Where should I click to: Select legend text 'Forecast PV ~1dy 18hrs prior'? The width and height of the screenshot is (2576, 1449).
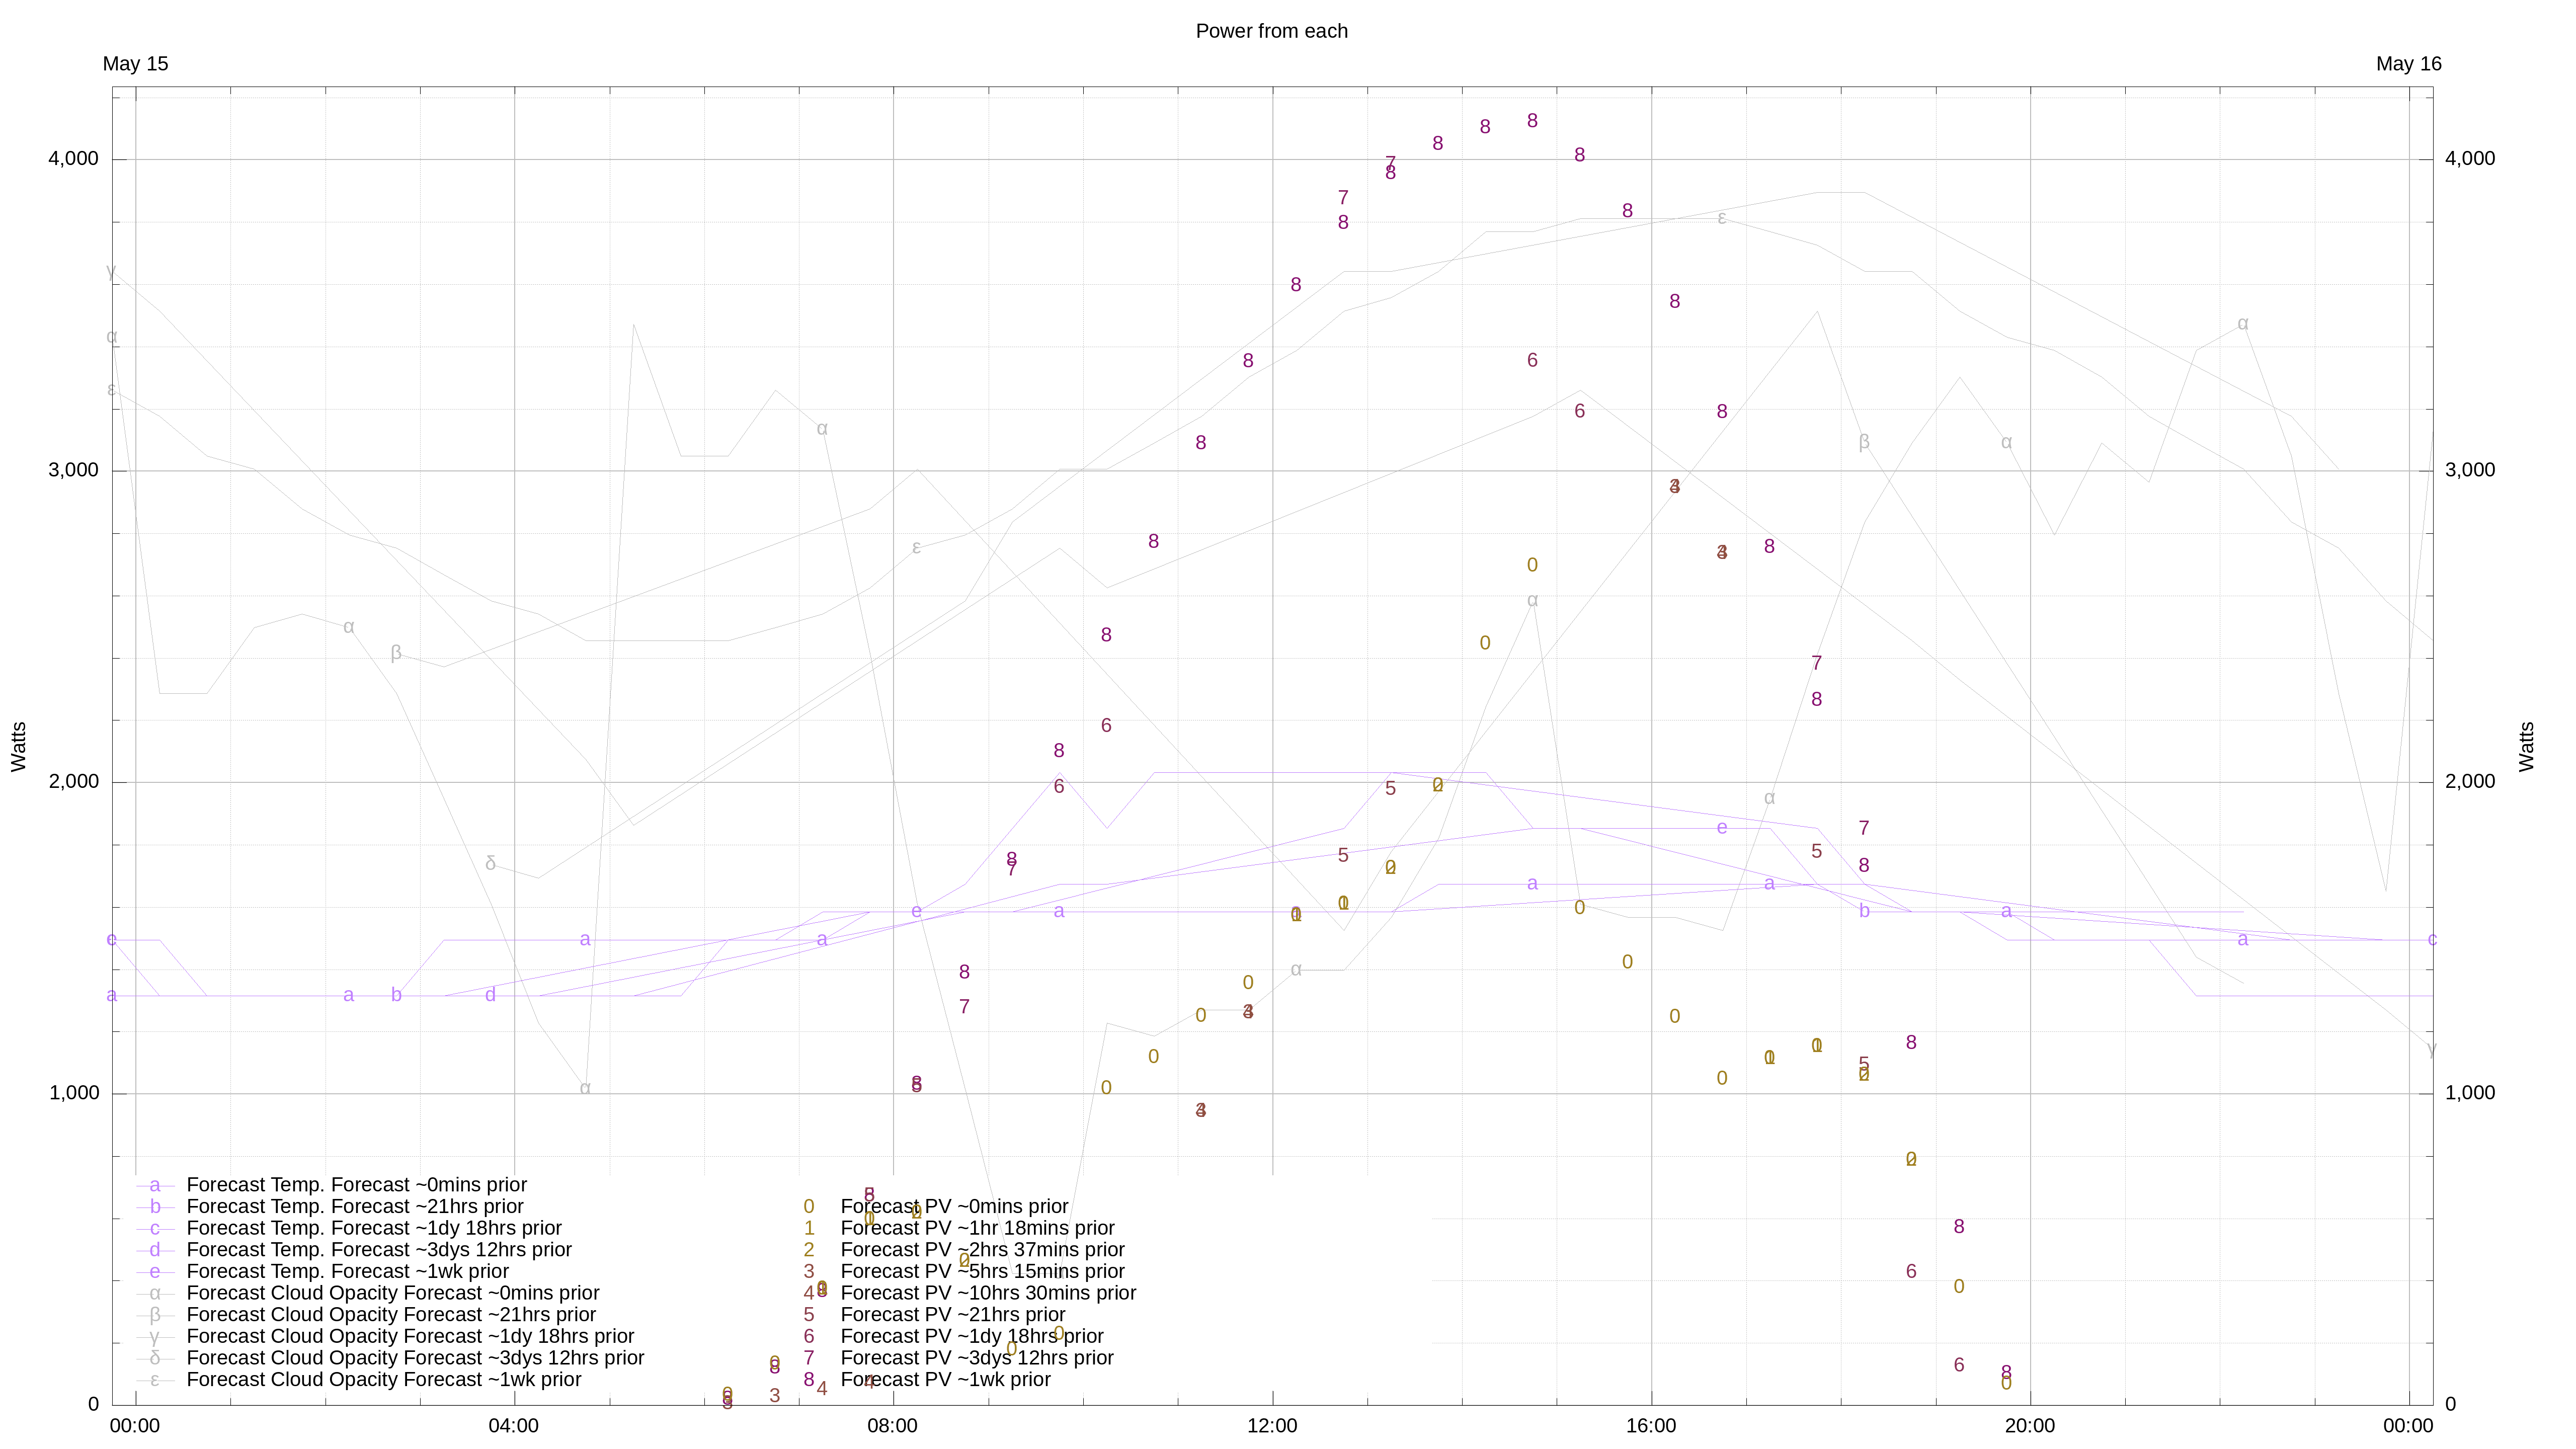pyautogui.click(x=972, y=1337)
